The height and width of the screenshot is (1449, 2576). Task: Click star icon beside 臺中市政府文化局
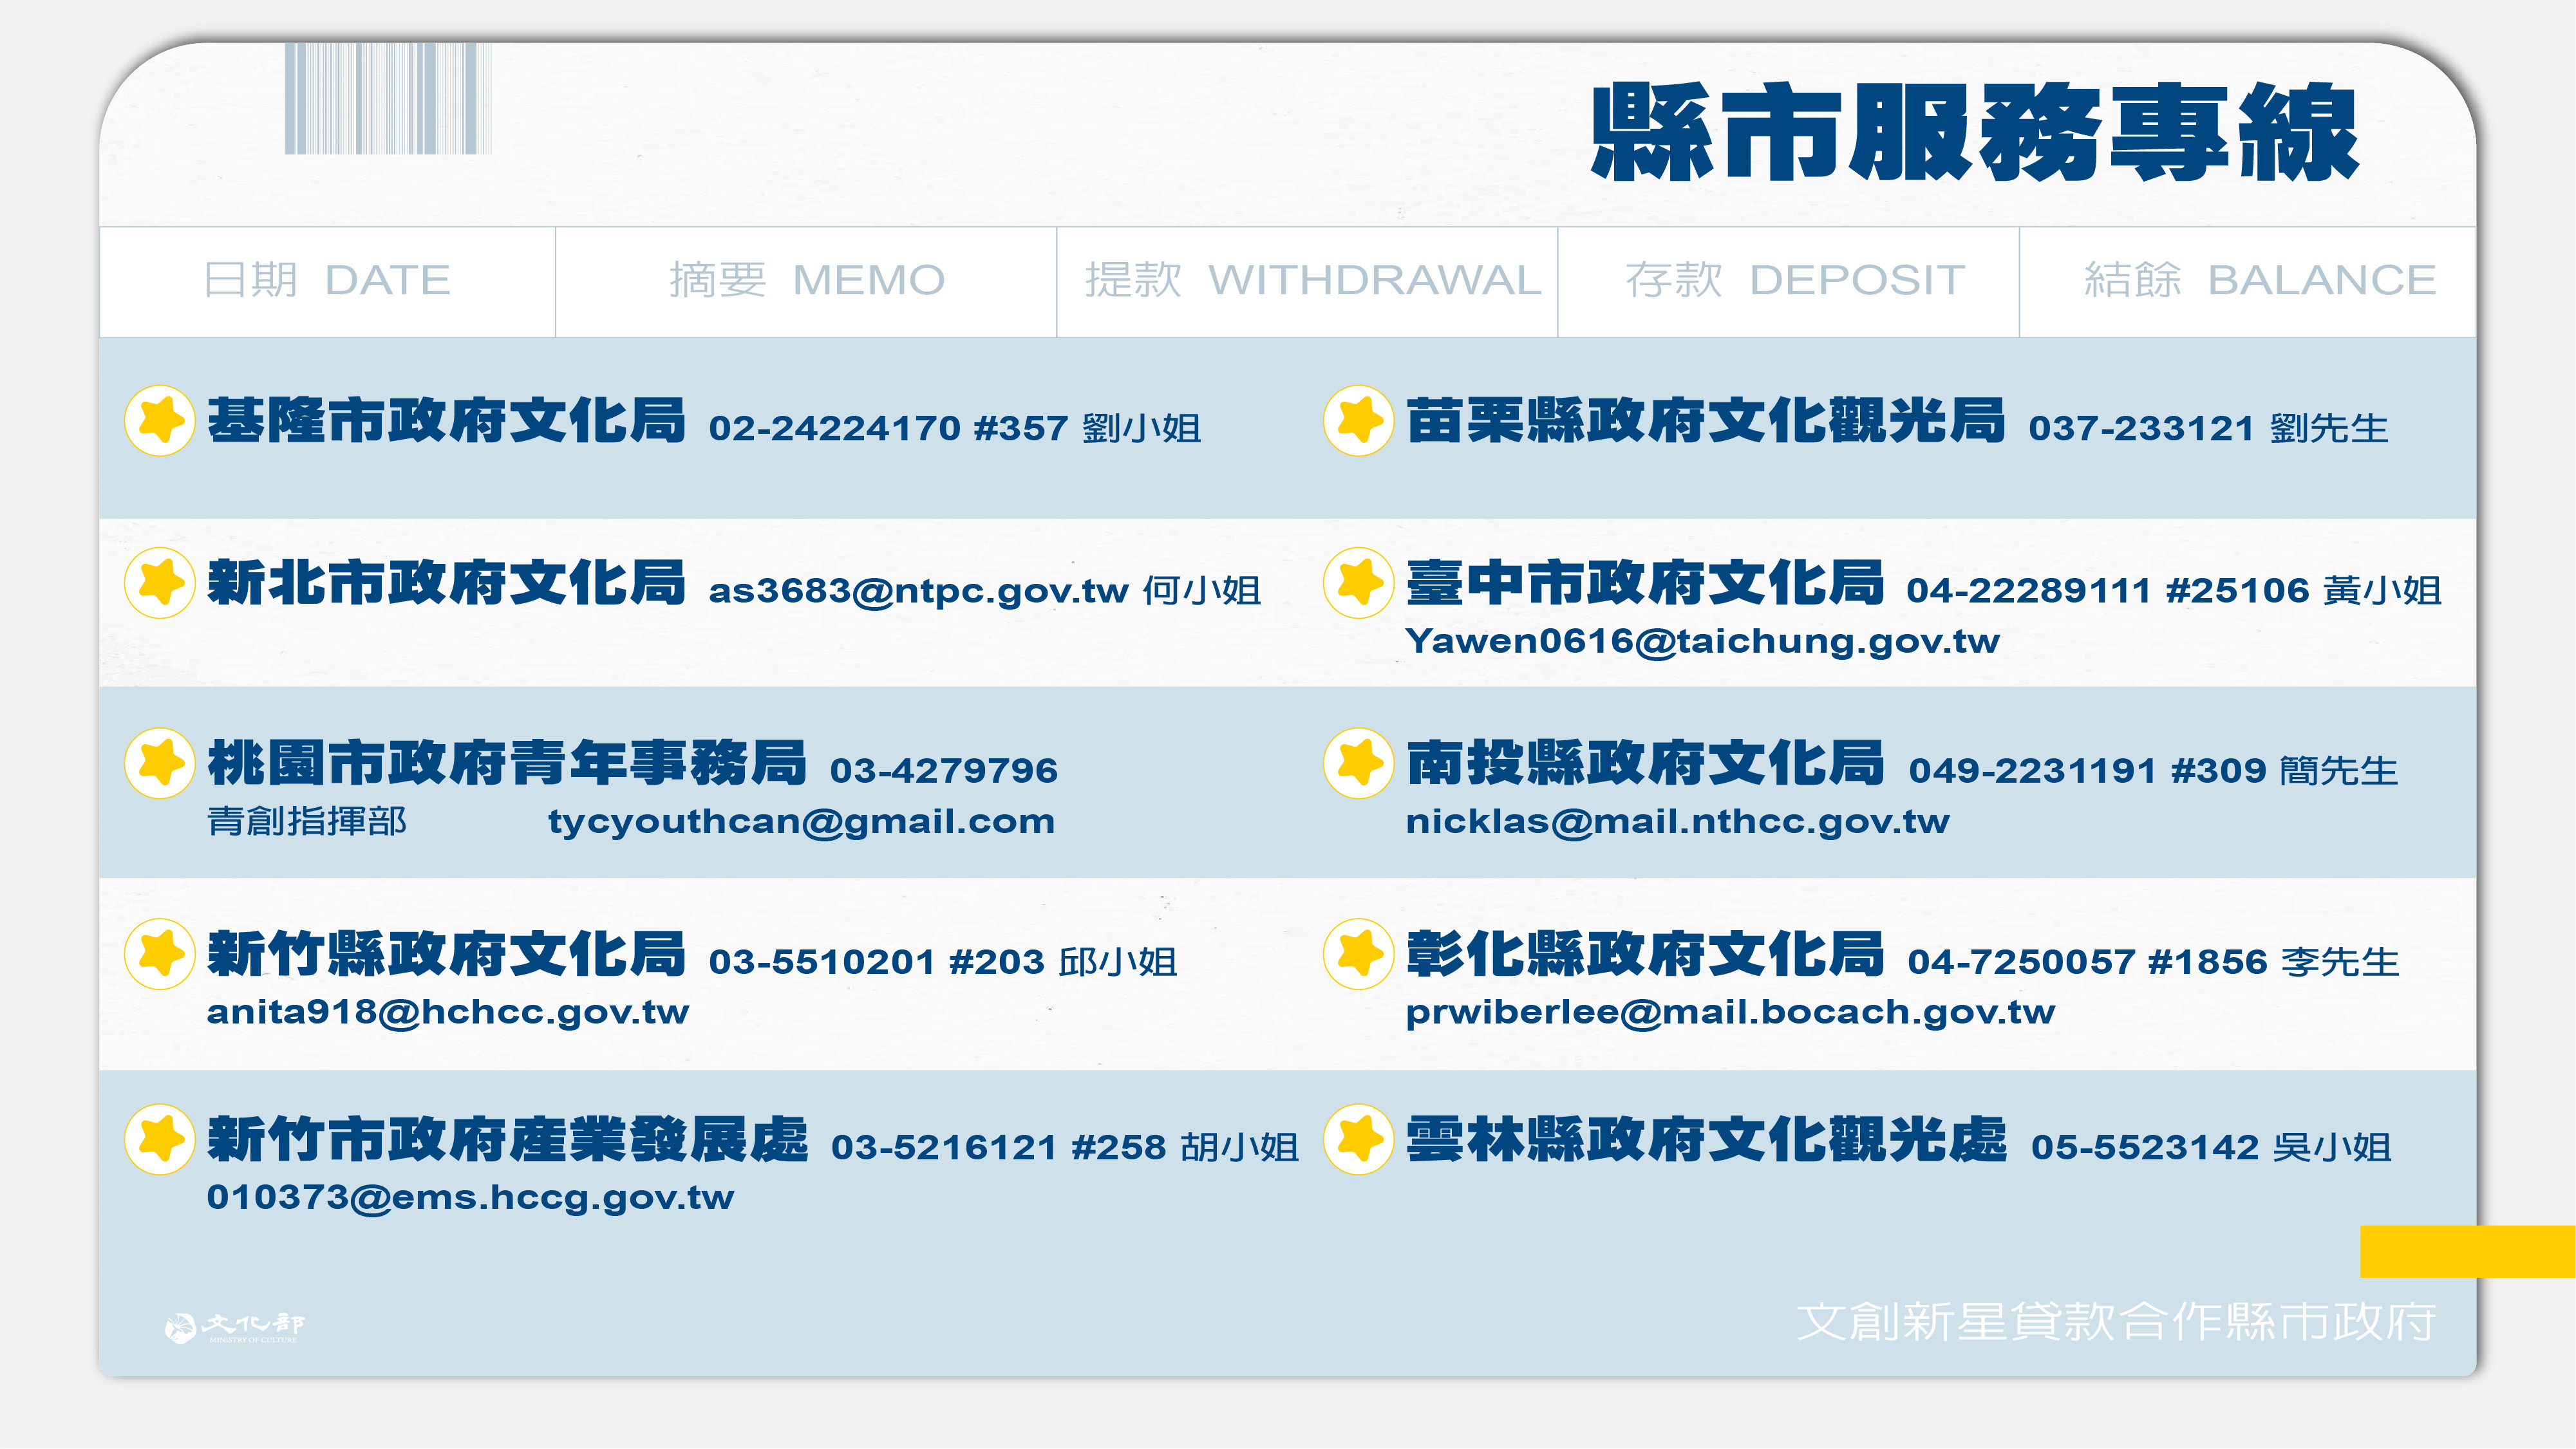coord(1358,583)
